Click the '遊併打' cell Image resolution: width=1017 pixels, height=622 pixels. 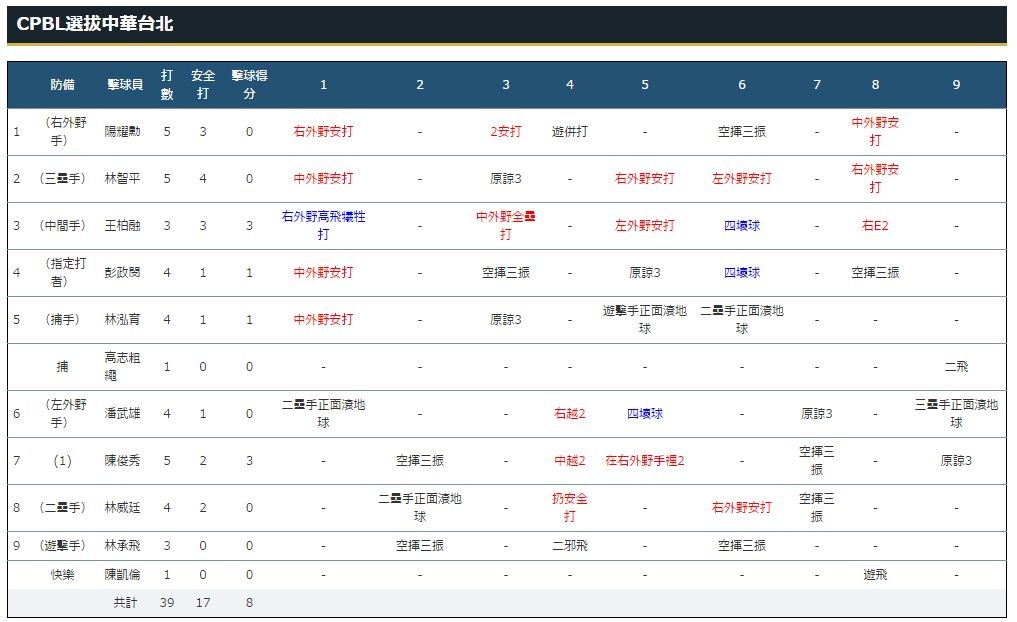tap(569, 132)
